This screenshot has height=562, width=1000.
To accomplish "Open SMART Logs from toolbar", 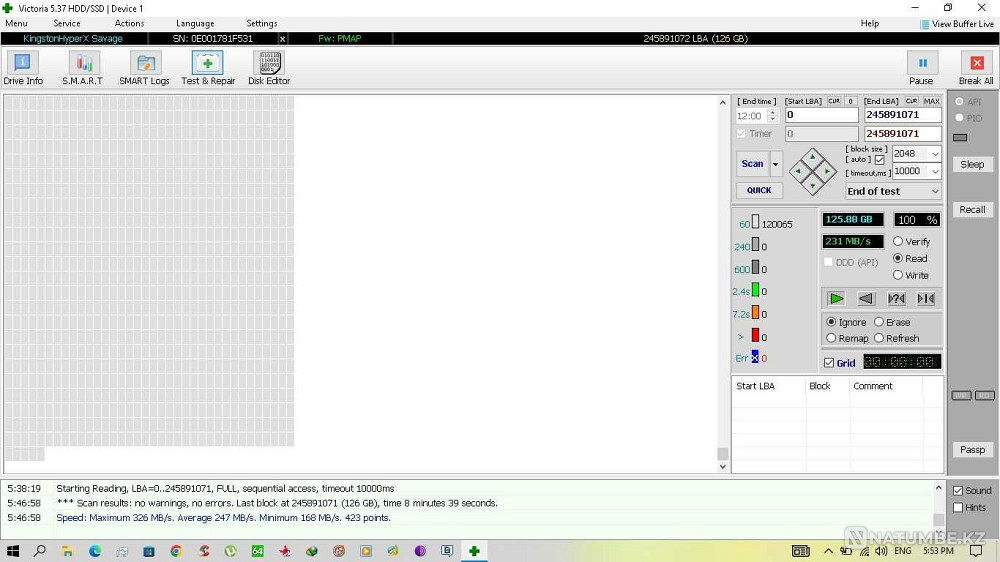I will tap(145, 68).
